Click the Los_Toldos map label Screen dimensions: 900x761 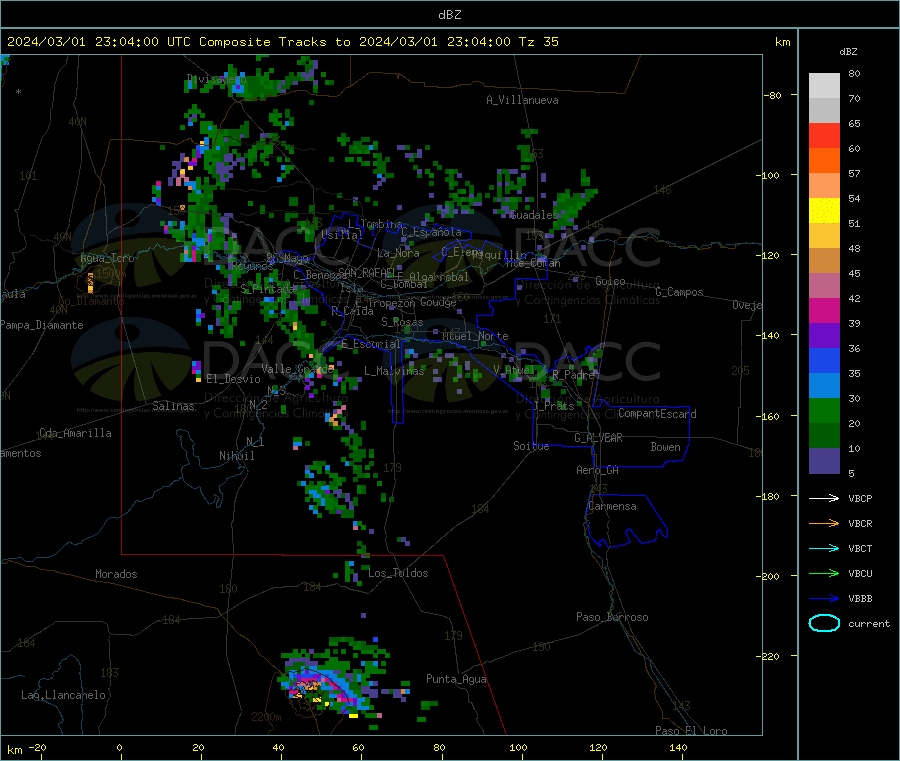point(398,573)
